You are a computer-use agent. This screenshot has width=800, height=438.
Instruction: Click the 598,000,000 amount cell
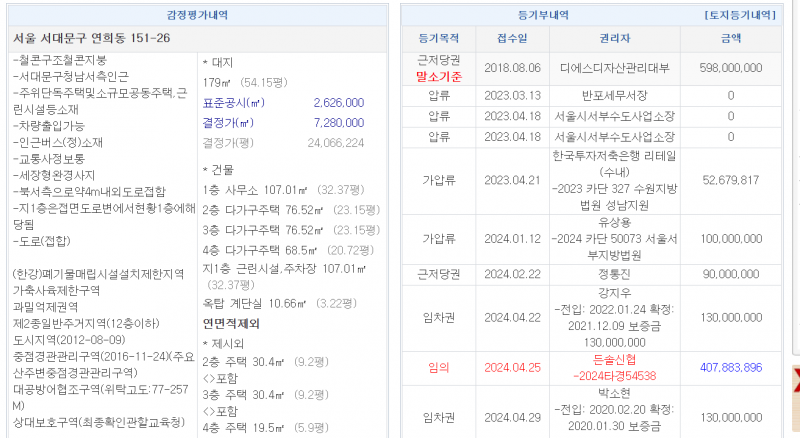point(731,67)
